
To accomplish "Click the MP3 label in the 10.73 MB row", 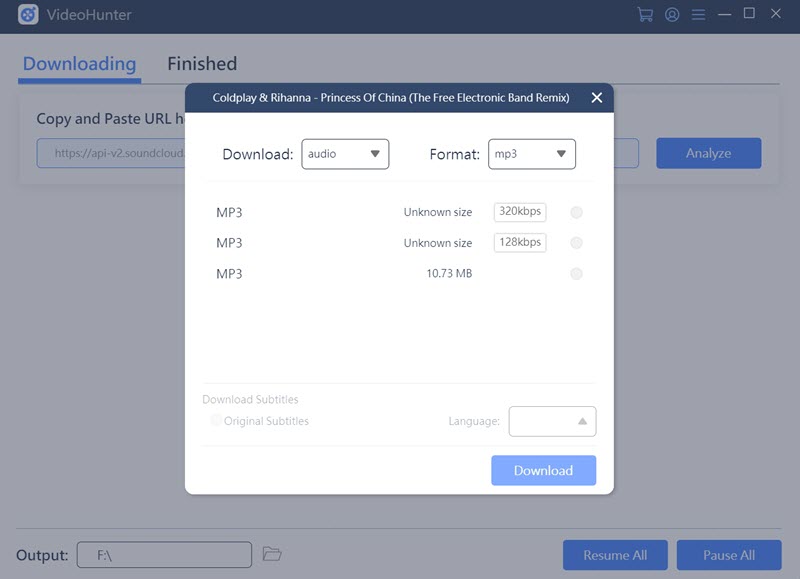I will [x=229, y=274].
